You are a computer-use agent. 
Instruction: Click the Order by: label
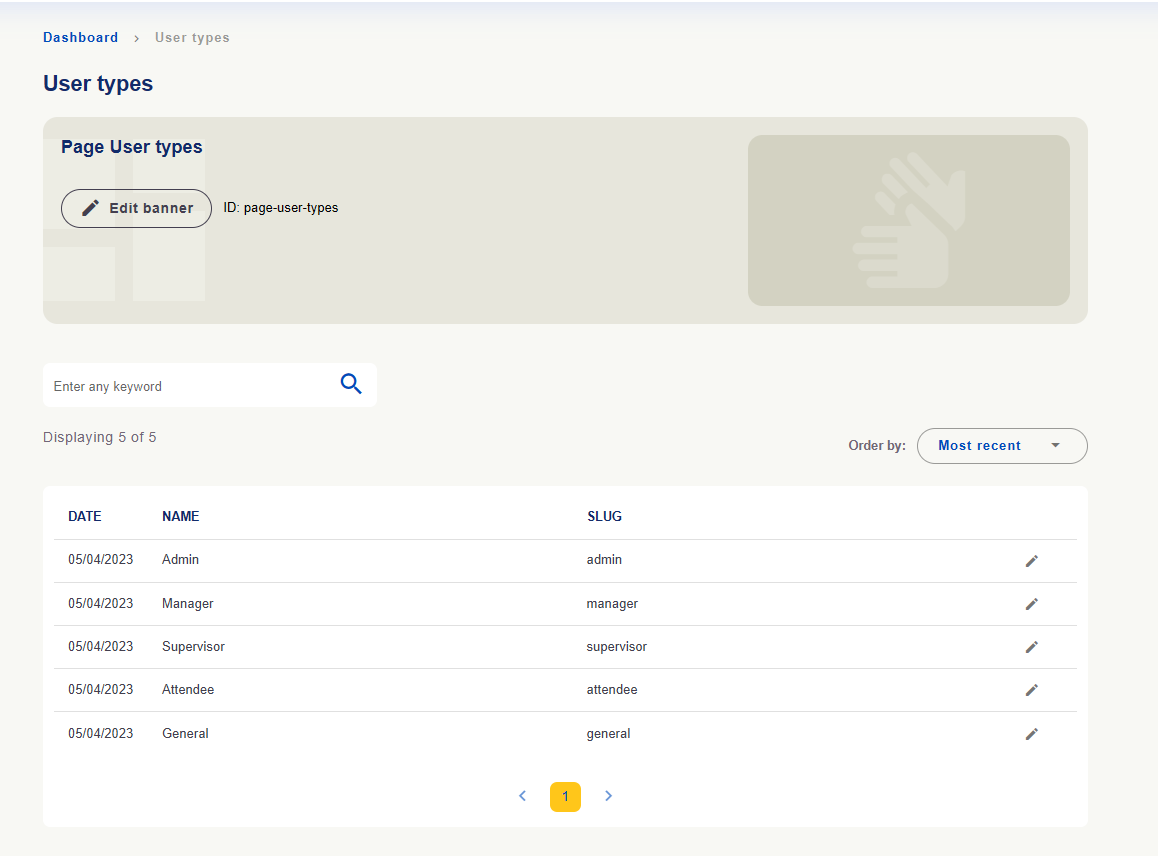click(x=877, y=445)
